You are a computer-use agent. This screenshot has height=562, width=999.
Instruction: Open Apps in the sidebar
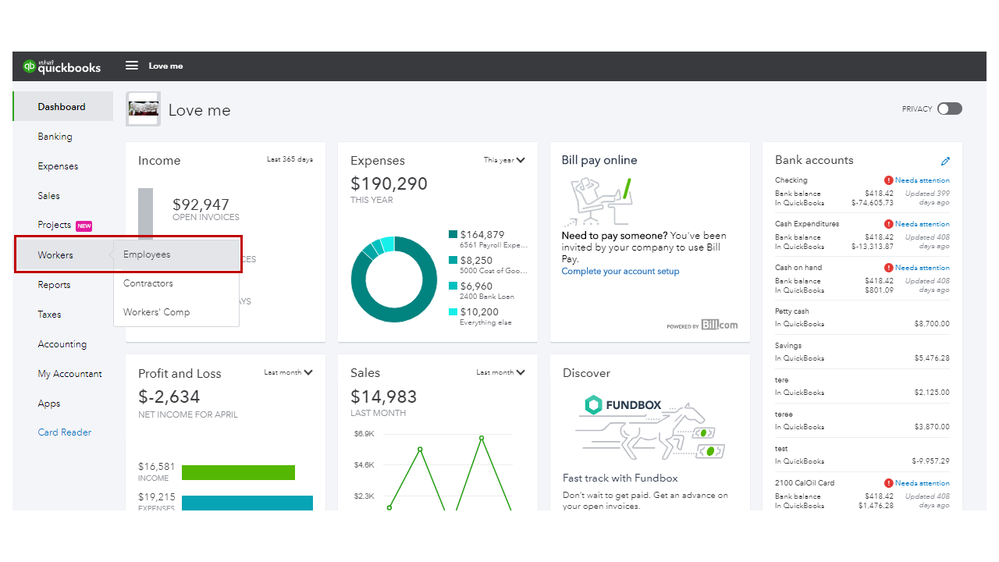point(49,403)
